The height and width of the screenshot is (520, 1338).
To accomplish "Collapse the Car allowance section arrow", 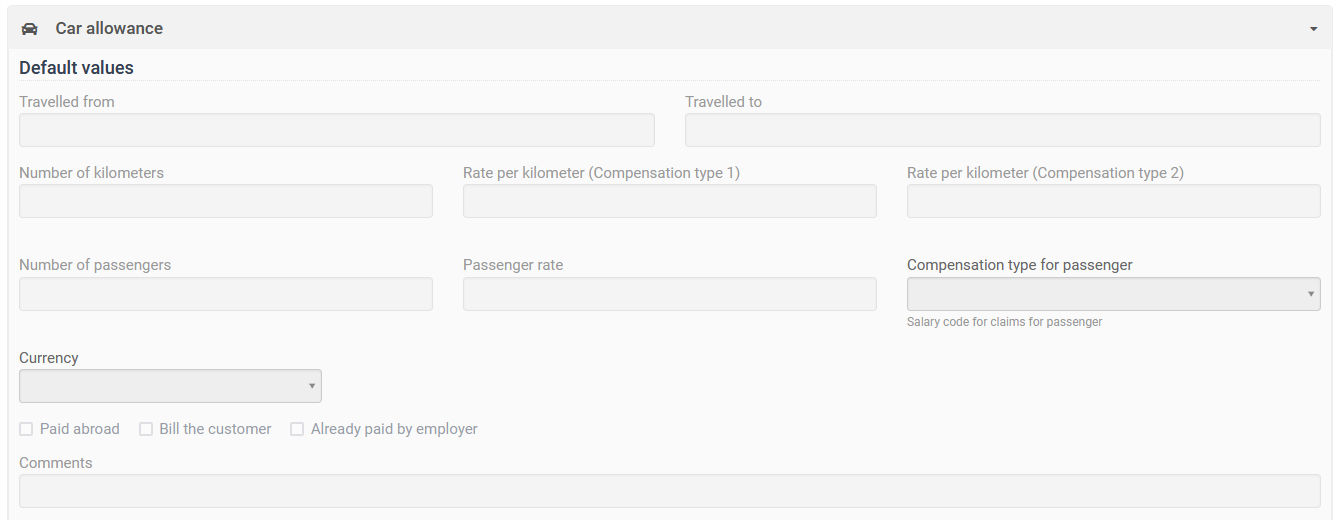I will [x=1313, y=29].
